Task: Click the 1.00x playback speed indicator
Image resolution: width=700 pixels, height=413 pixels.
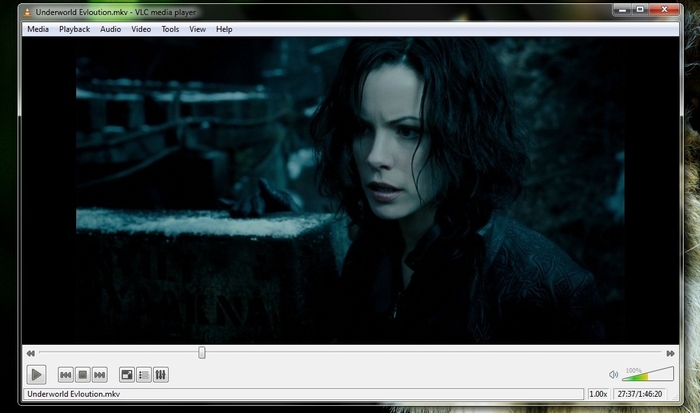Action: click(x=598, y=394)
